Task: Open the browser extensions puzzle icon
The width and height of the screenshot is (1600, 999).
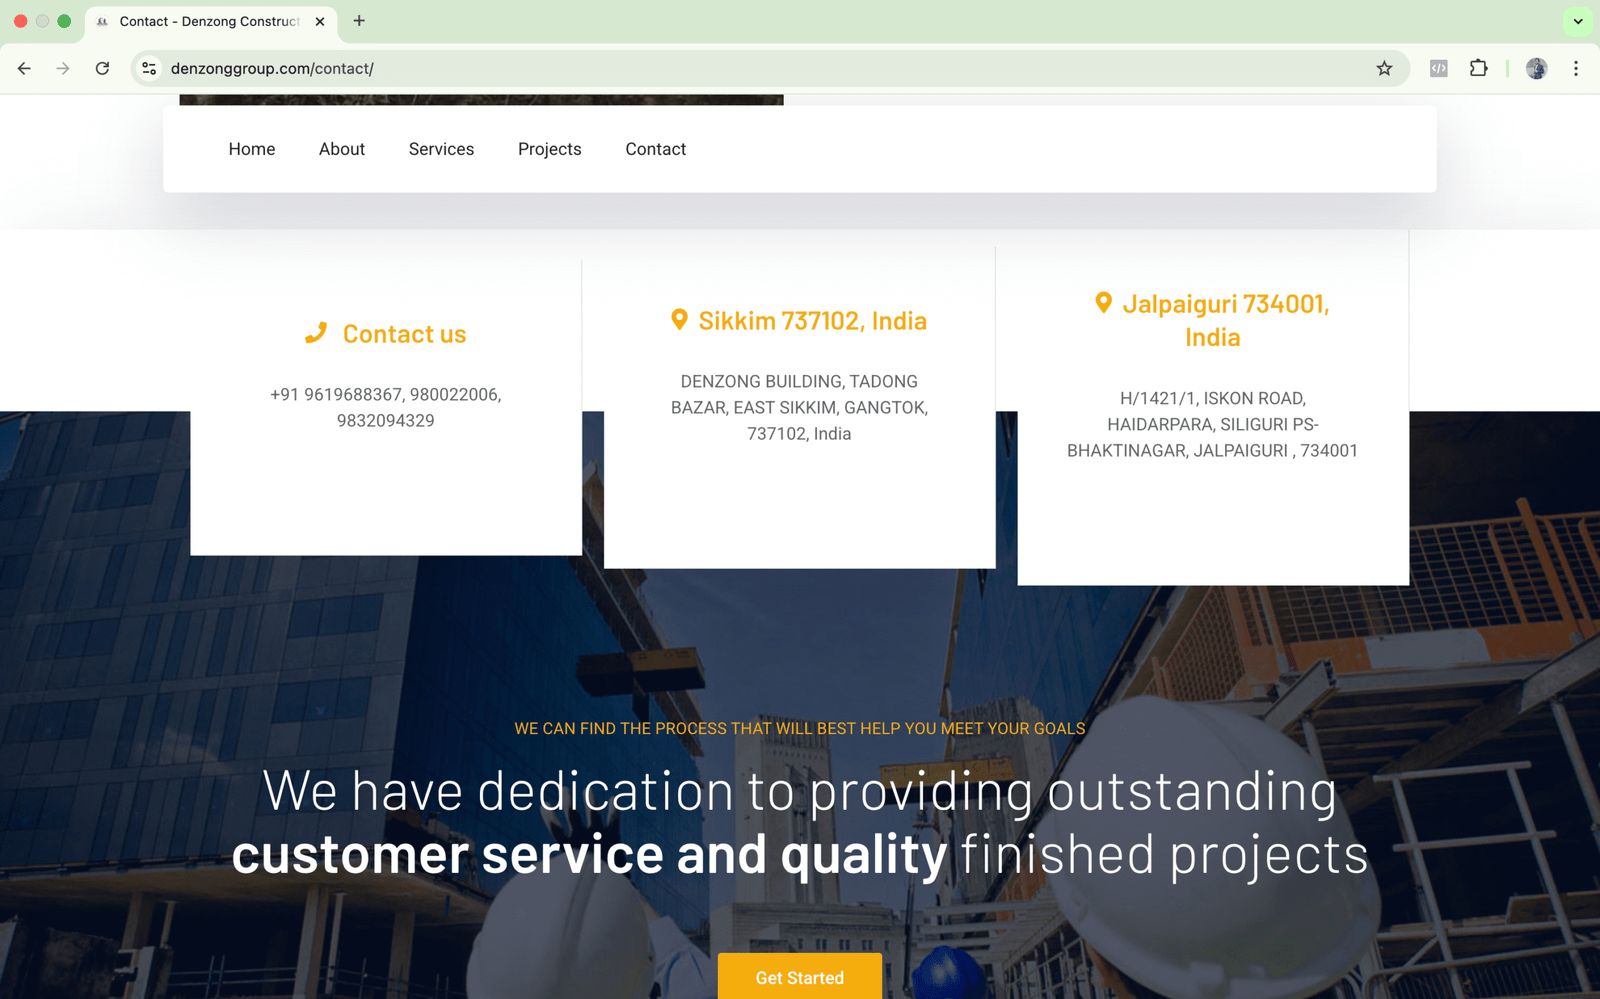Action: coord(1478,69)
